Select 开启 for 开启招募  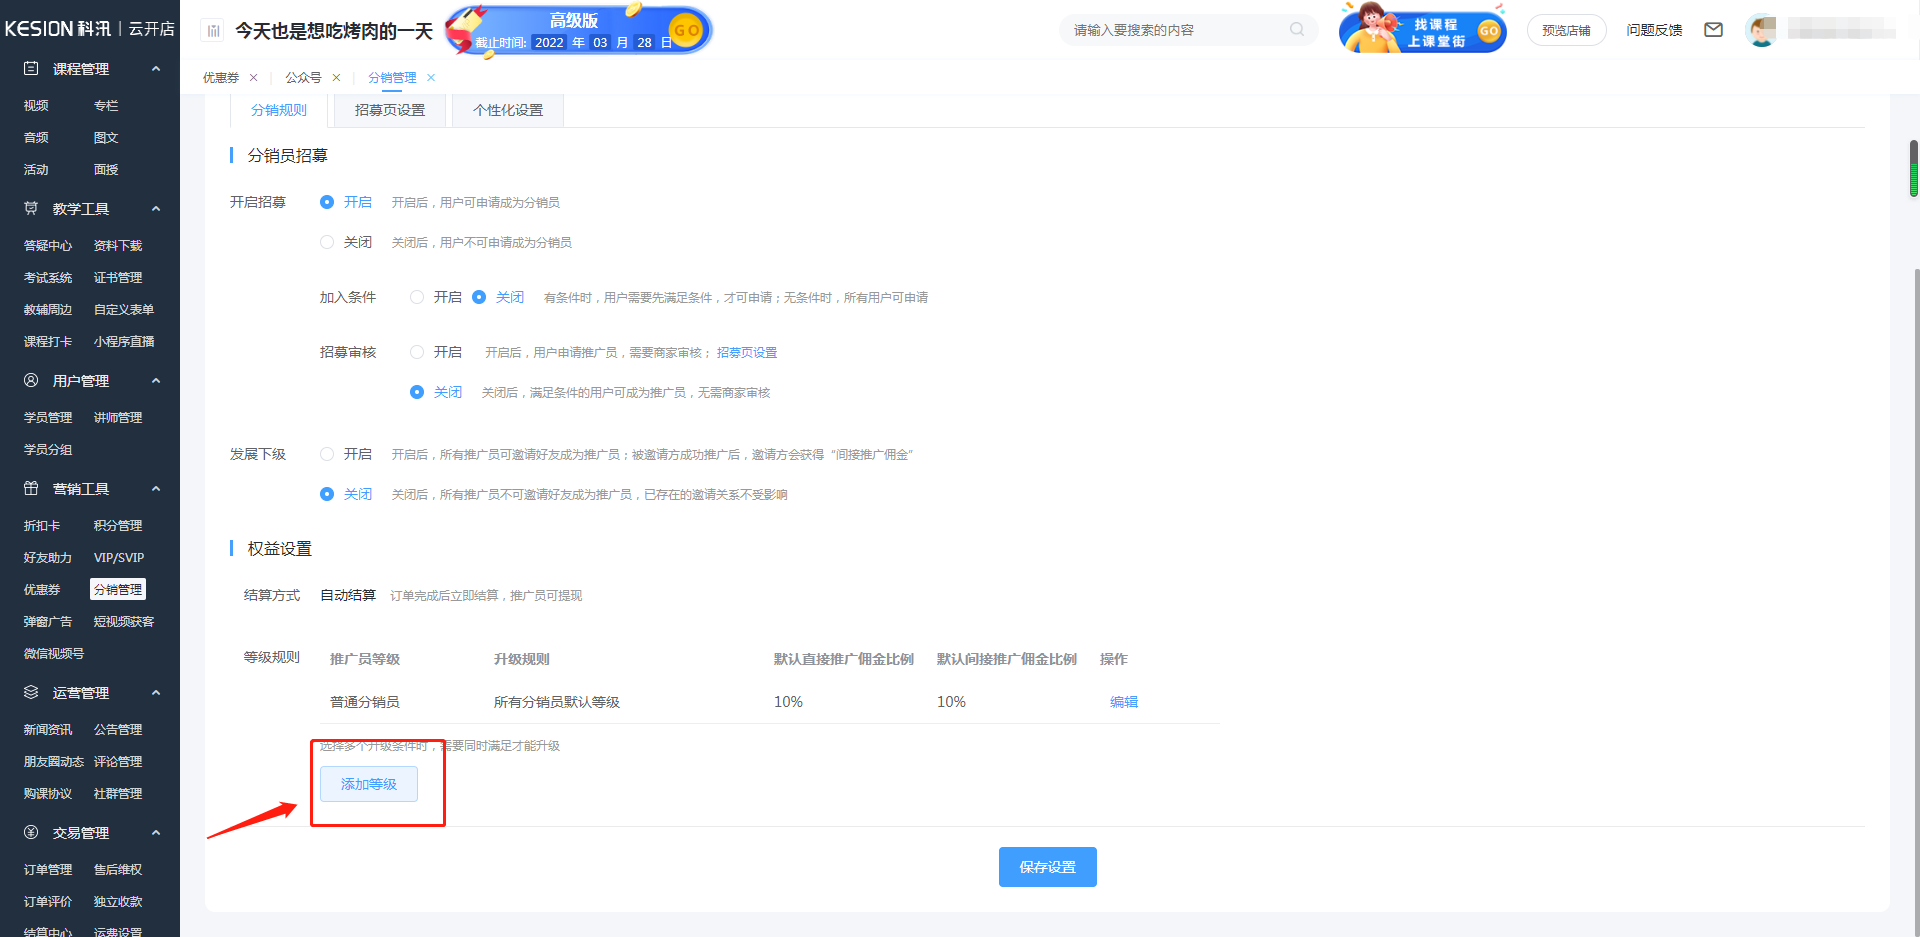point(327,202)
